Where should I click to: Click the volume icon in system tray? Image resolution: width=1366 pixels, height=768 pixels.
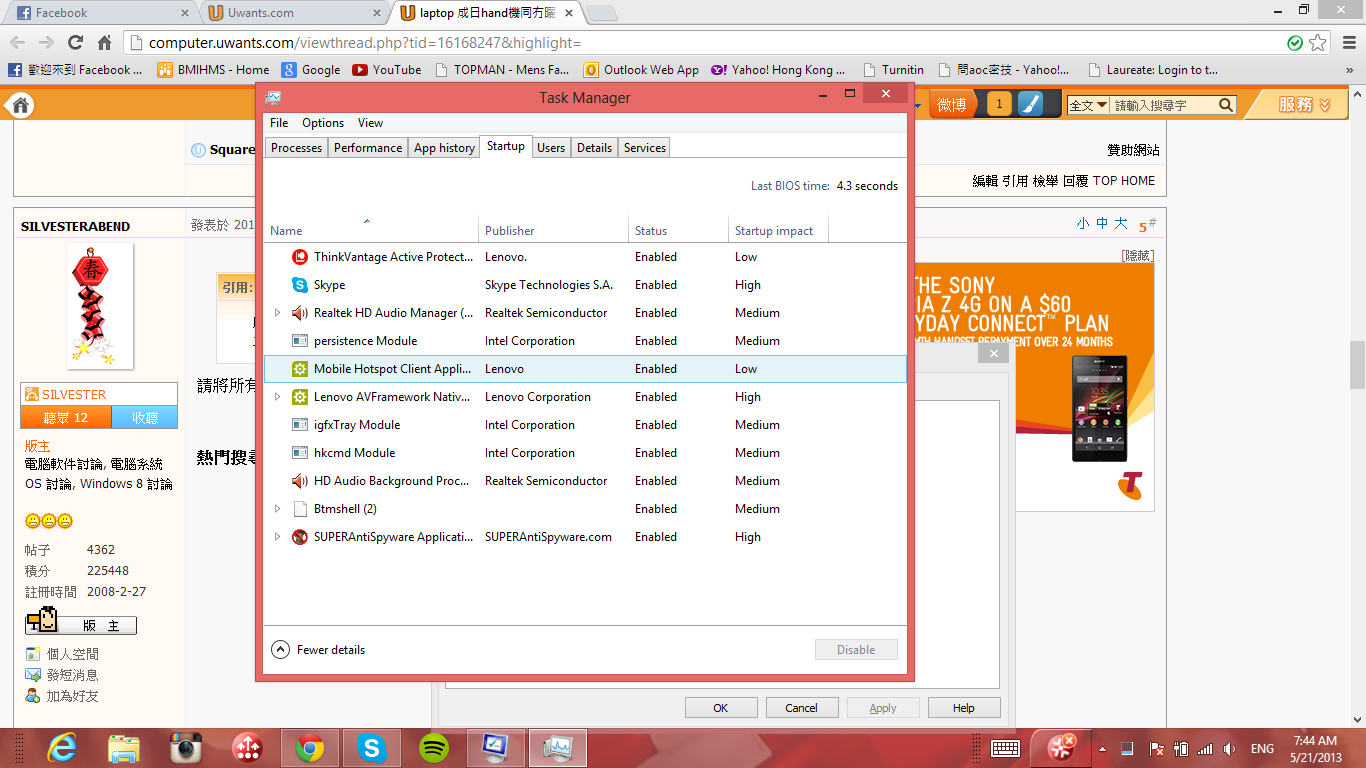pos(1229,749)
